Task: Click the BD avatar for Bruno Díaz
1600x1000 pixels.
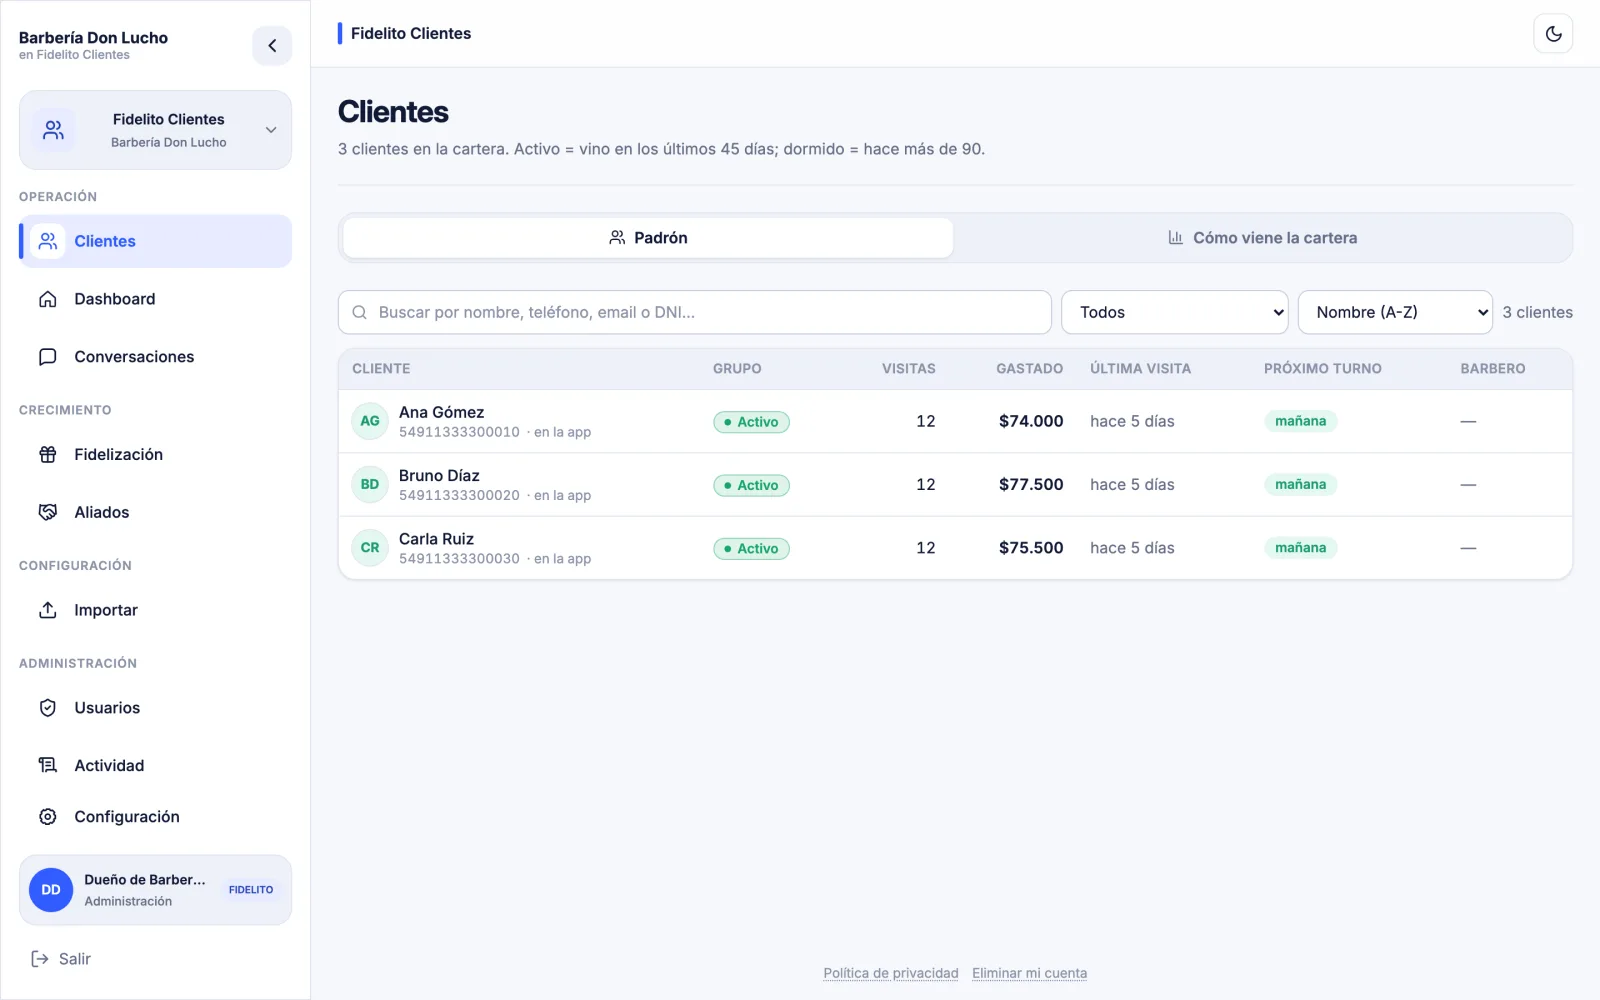Action: pos(370,484)
